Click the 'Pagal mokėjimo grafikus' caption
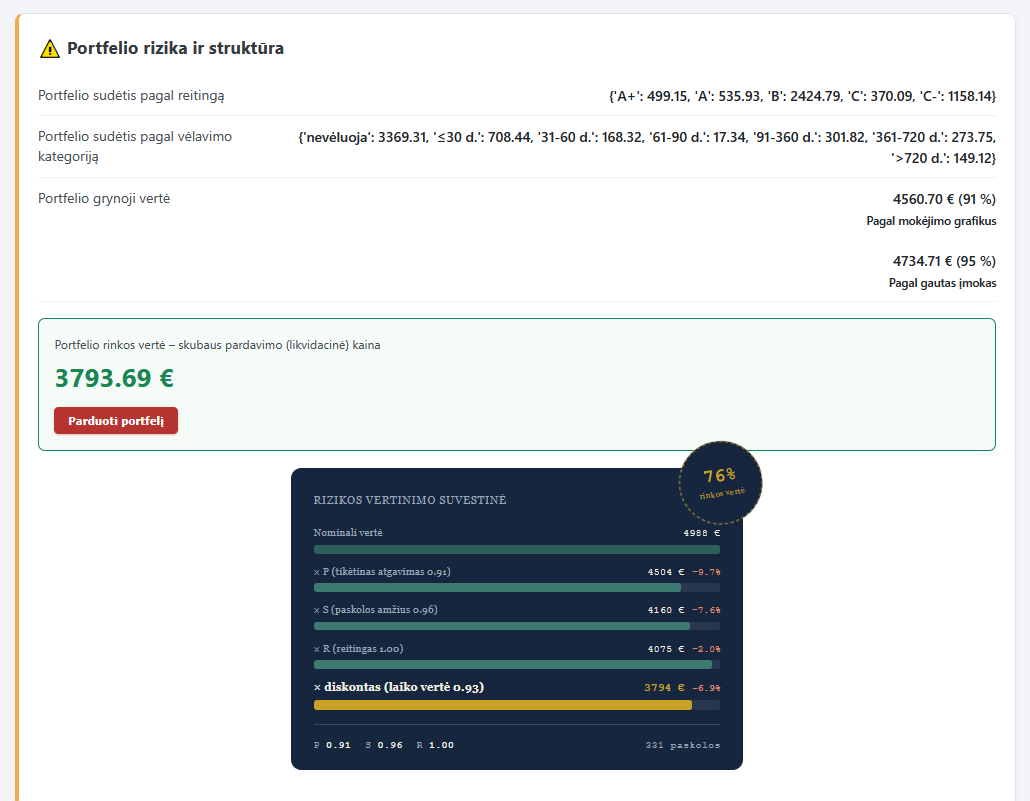1030x801 pixels. [x=931, y=221]
